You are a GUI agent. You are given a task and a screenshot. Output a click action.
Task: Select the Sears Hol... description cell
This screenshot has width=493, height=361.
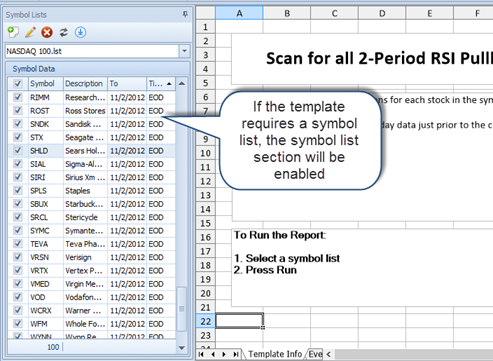coord(85,151)
